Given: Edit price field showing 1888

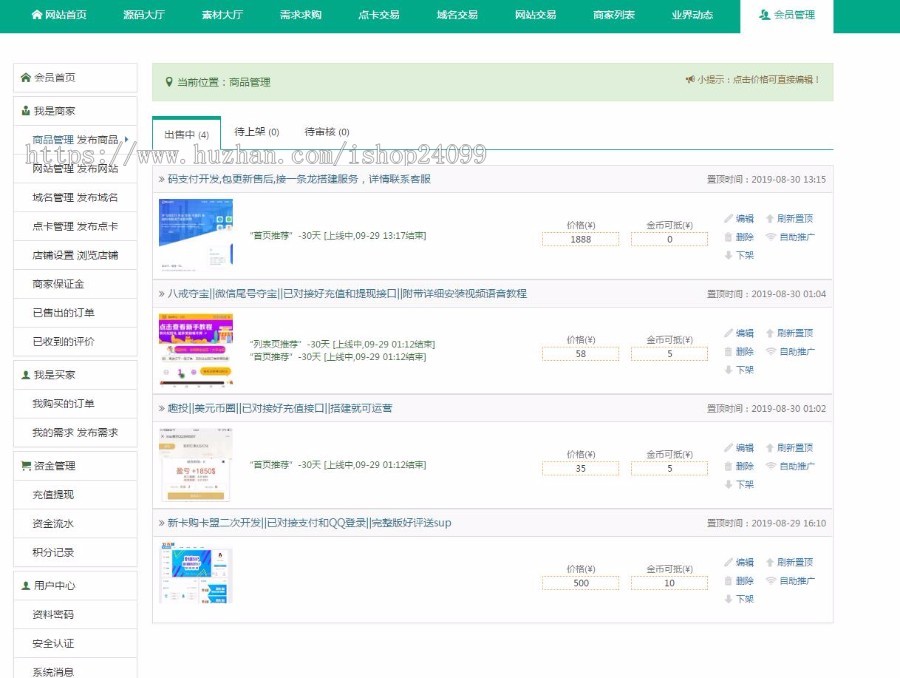Looking at the screenshot, I should 580,239.
